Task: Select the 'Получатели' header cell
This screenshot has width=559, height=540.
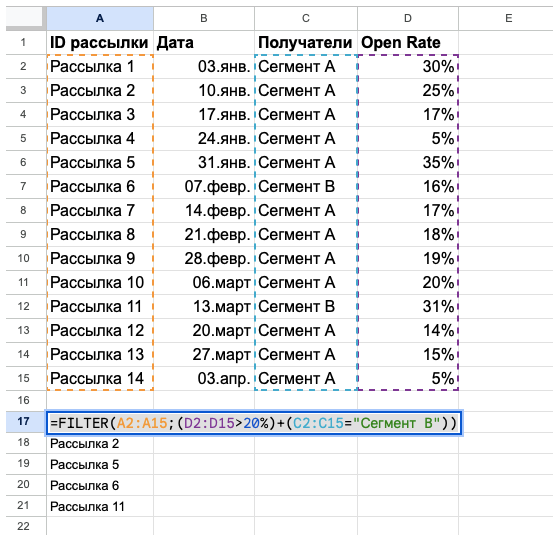Action: click(x=306, y=43)
